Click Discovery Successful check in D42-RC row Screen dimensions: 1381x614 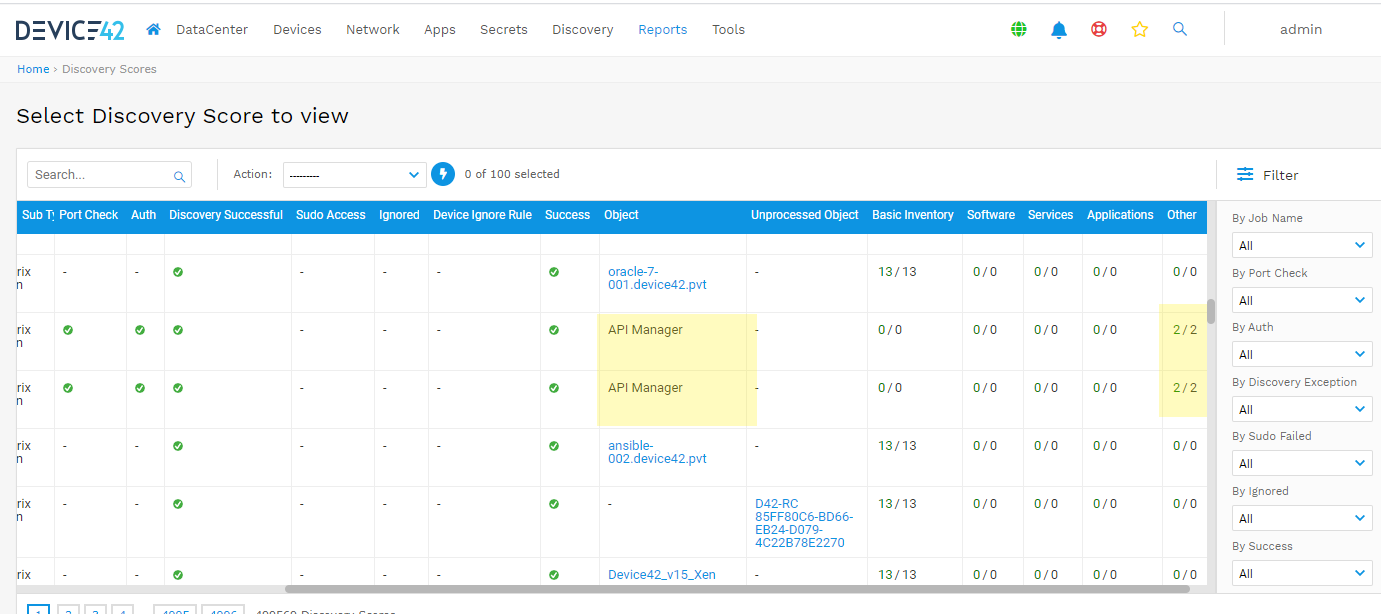[178, 504]
